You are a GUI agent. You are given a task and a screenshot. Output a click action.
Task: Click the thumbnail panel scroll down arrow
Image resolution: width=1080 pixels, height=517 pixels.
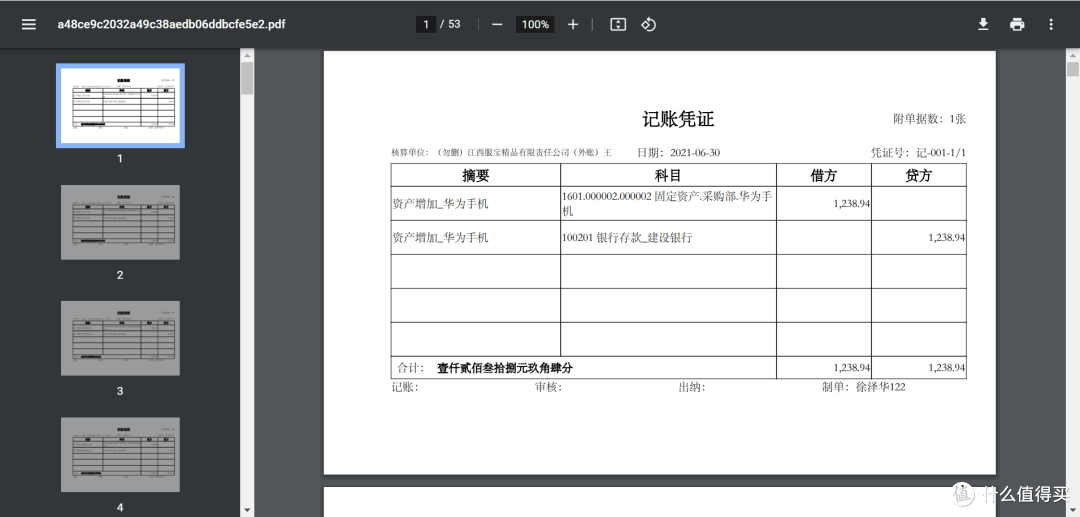click(247, 510)
